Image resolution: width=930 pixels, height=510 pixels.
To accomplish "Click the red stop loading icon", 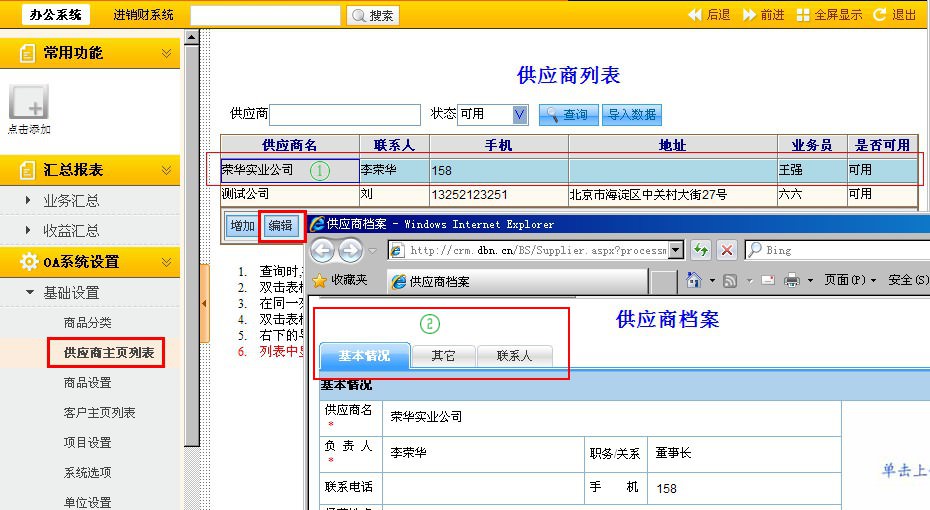I will [x=727, y=250].
